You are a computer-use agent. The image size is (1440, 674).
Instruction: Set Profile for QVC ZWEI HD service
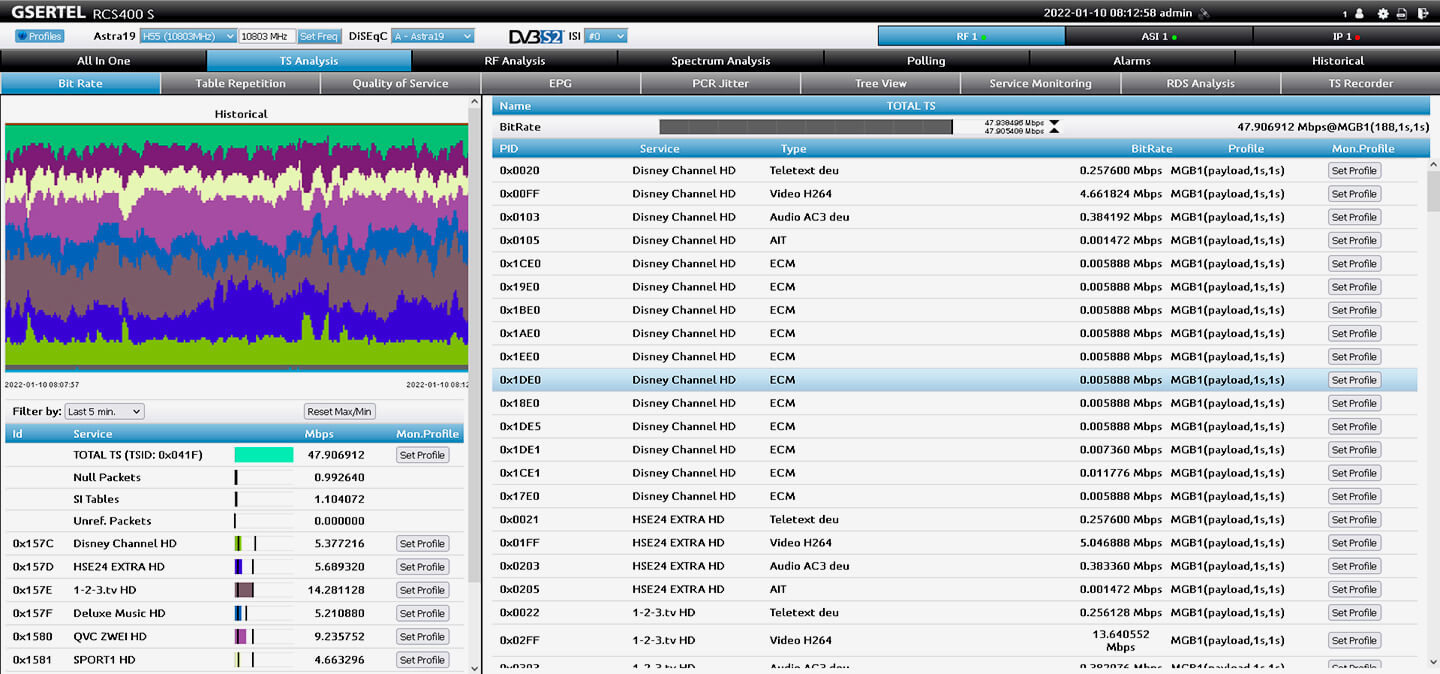422,637
